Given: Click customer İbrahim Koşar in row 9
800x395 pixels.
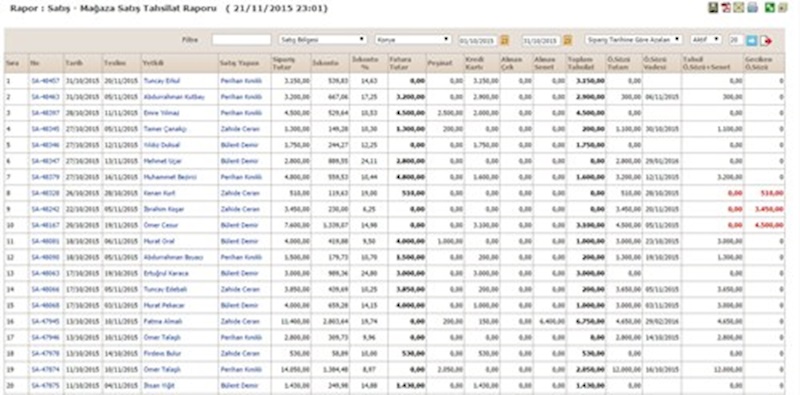Looking at the screenshot, I should point(164,209).
